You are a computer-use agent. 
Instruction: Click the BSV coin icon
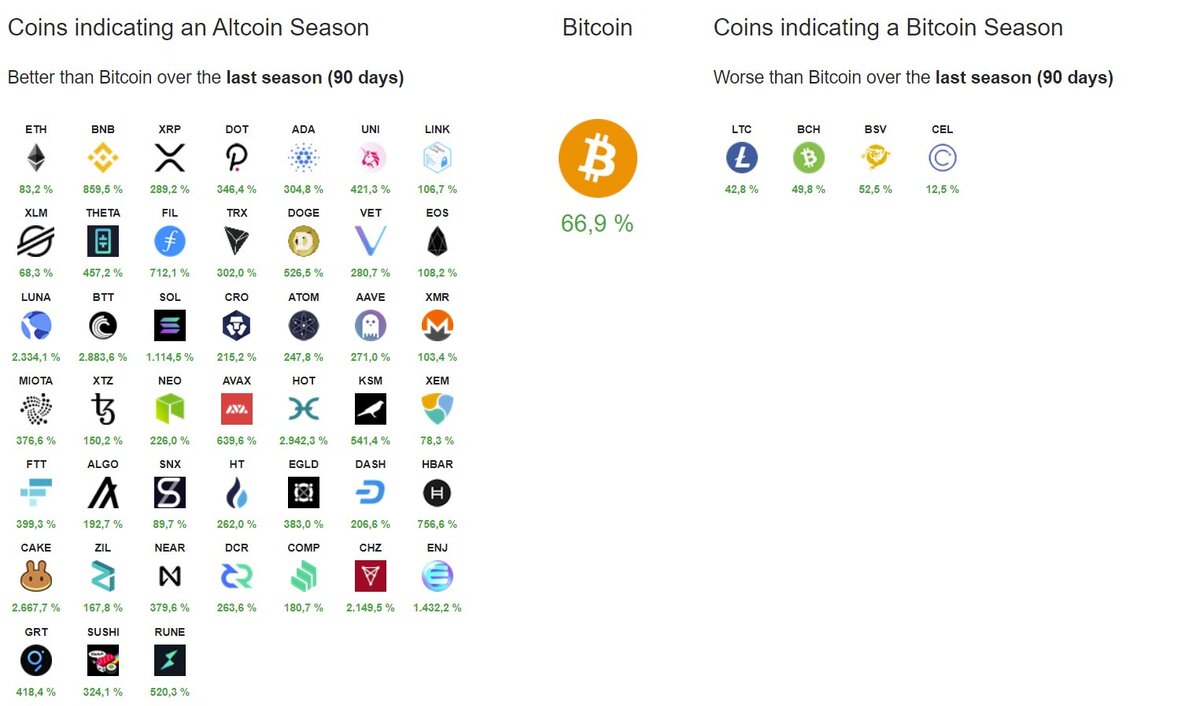coord(876,157)
